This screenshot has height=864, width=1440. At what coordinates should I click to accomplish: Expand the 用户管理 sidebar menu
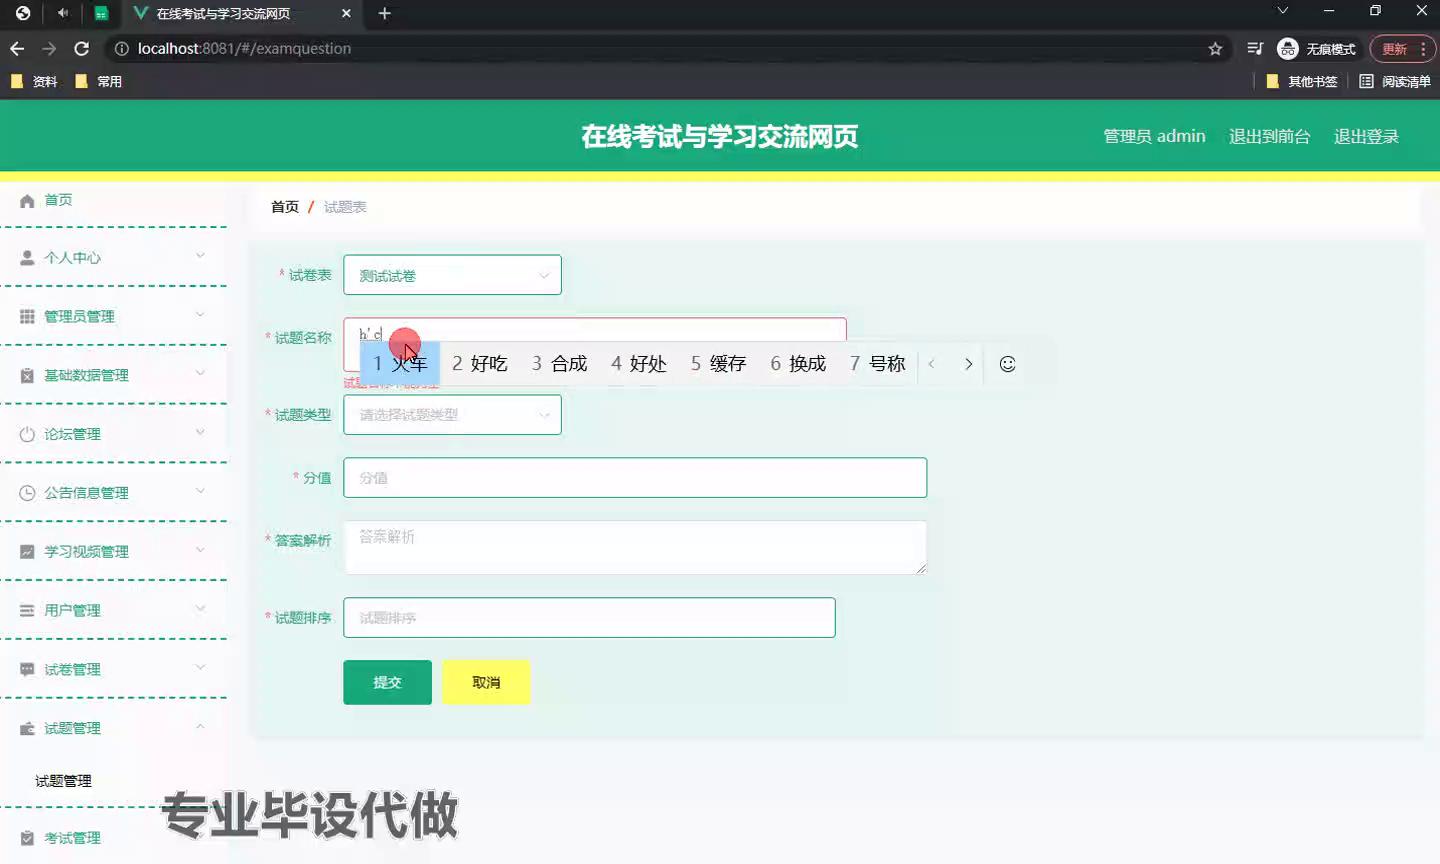pyautogui.click(x=112, y=610)
